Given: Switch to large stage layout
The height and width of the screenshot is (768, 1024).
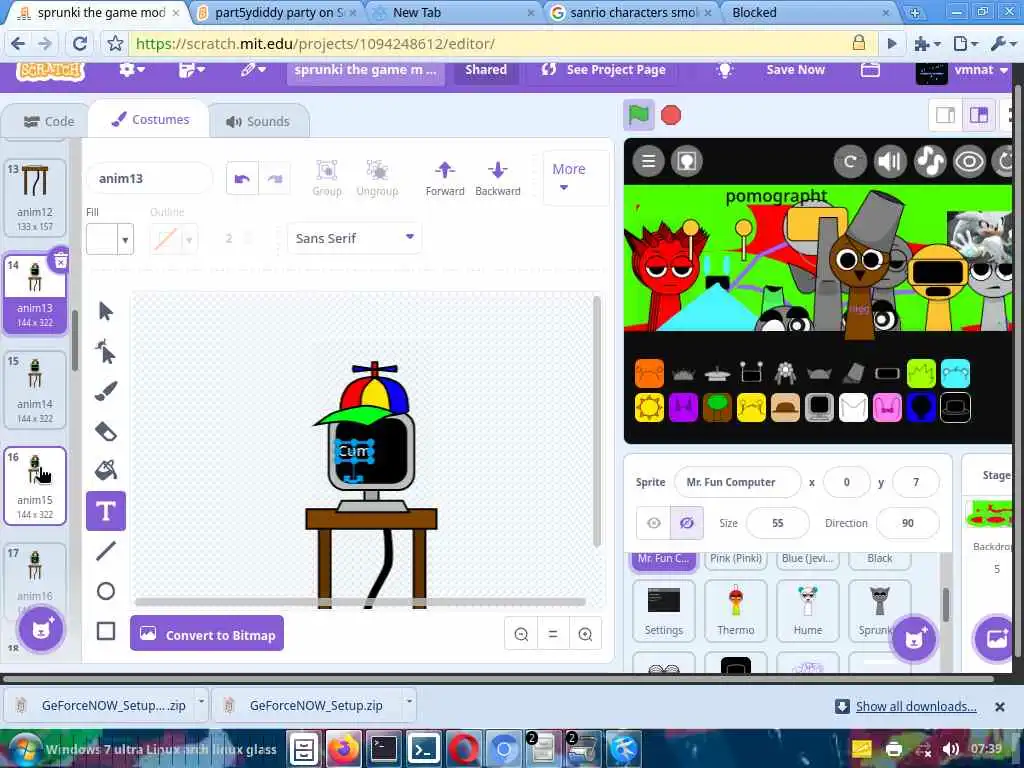Looking at the screenshot, I should 978,116.
